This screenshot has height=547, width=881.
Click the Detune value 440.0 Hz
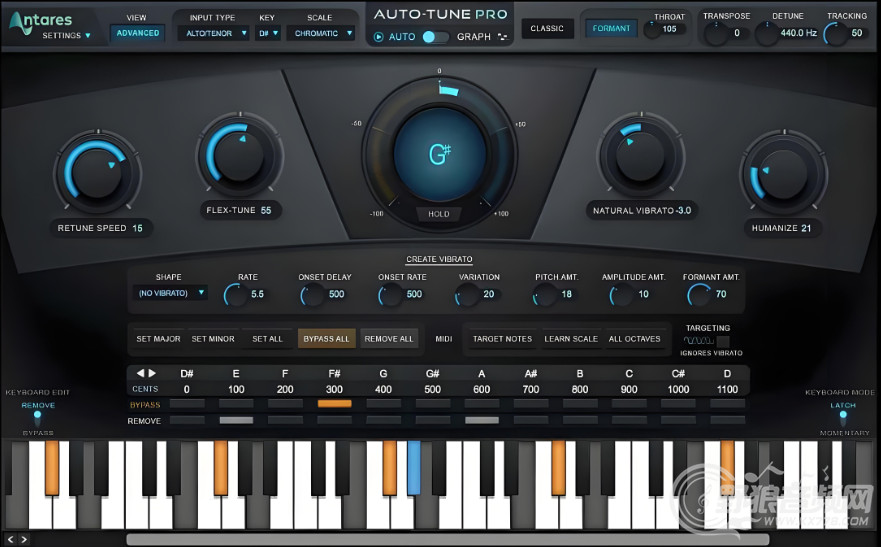[x=798, y=33]
